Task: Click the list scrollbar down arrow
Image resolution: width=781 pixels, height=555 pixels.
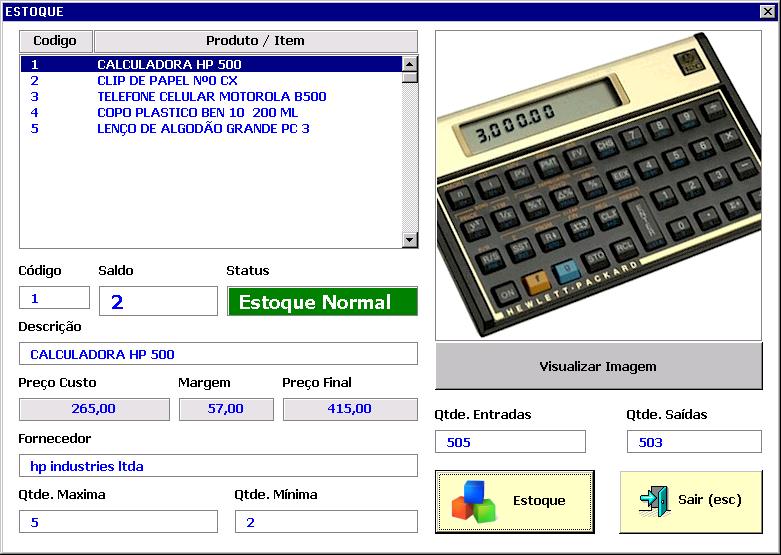Action: (x=409, y=240)
